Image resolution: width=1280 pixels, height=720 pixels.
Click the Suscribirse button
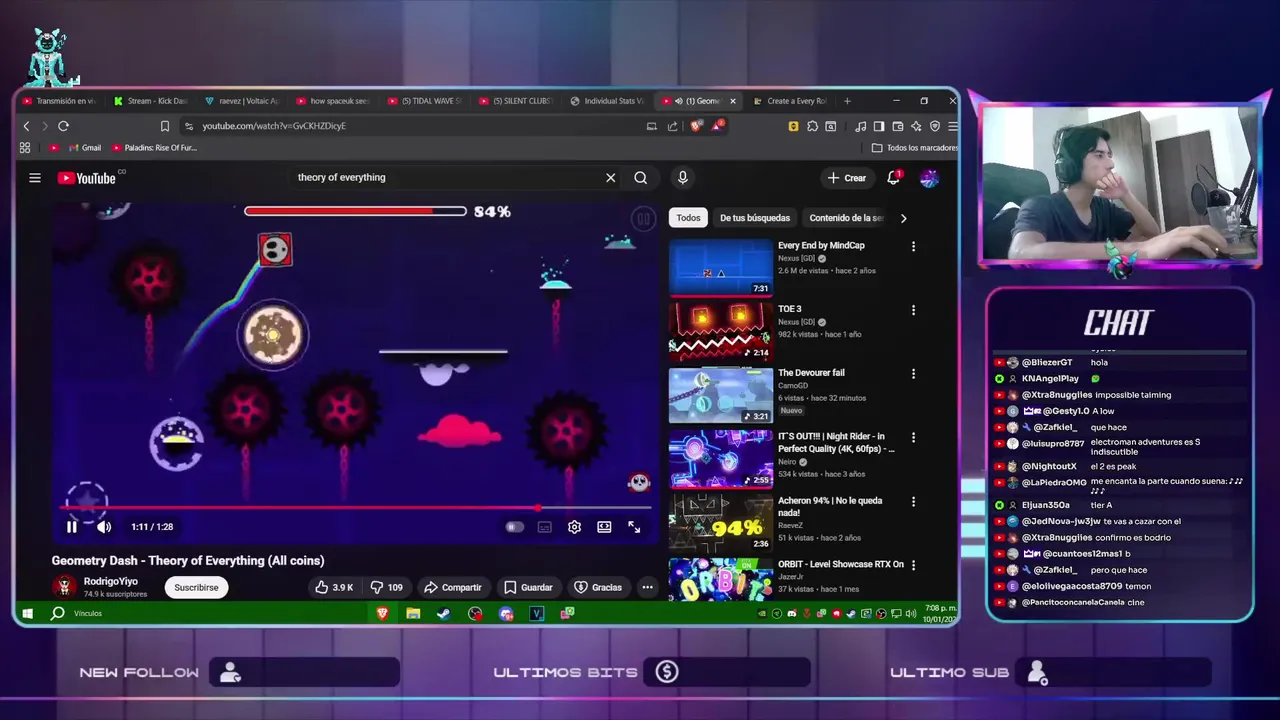coord(196,588)
